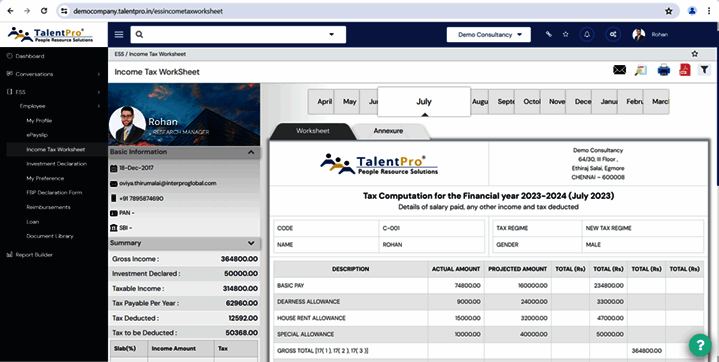The width and height of the screenshot is (719, 362).
Task: Export worksheet as PDF
Action: coord(685,70)
